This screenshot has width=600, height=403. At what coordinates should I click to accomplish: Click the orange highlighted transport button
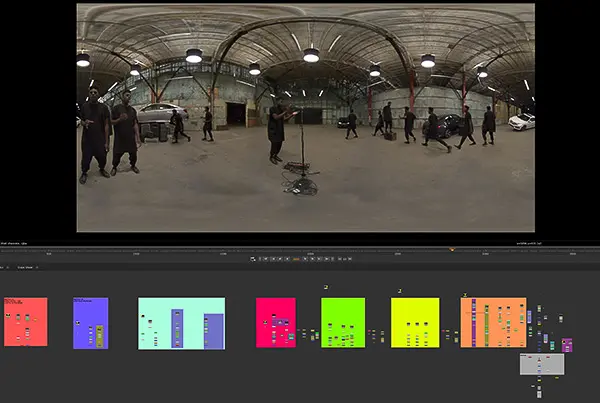click(x=296, y=259)
